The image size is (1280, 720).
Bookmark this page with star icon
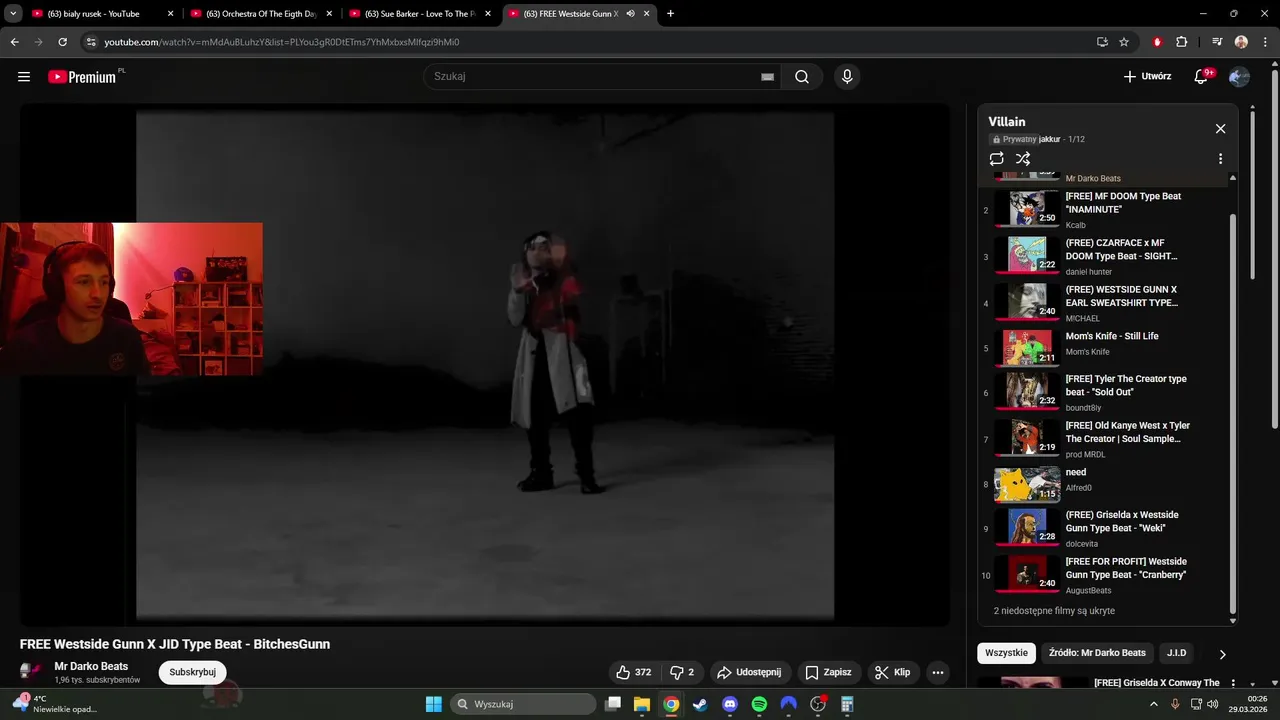(1124, 42)
